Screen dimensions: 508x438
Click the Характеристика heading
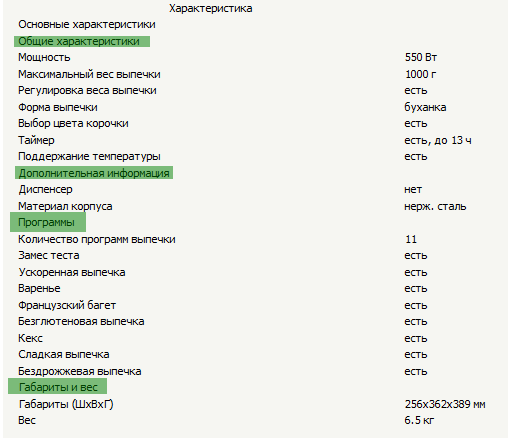[x=210, y=8]
